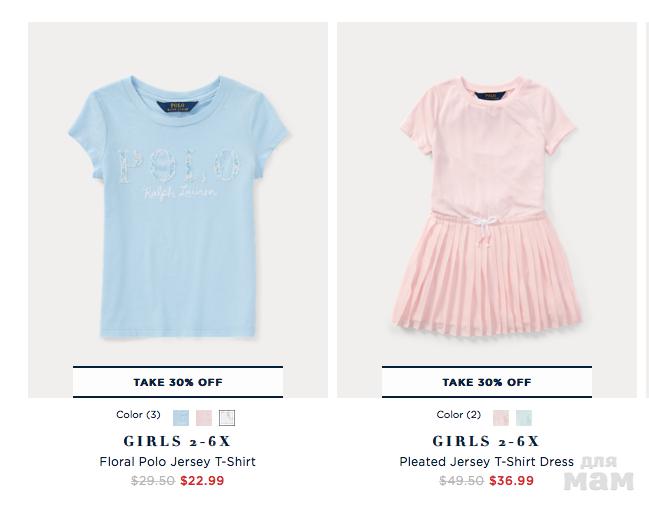Viewport: 649px width, 505px height.
Task: Click the Floral Polo Jersey T-Shirt title
Action: [x=178, y=462]
